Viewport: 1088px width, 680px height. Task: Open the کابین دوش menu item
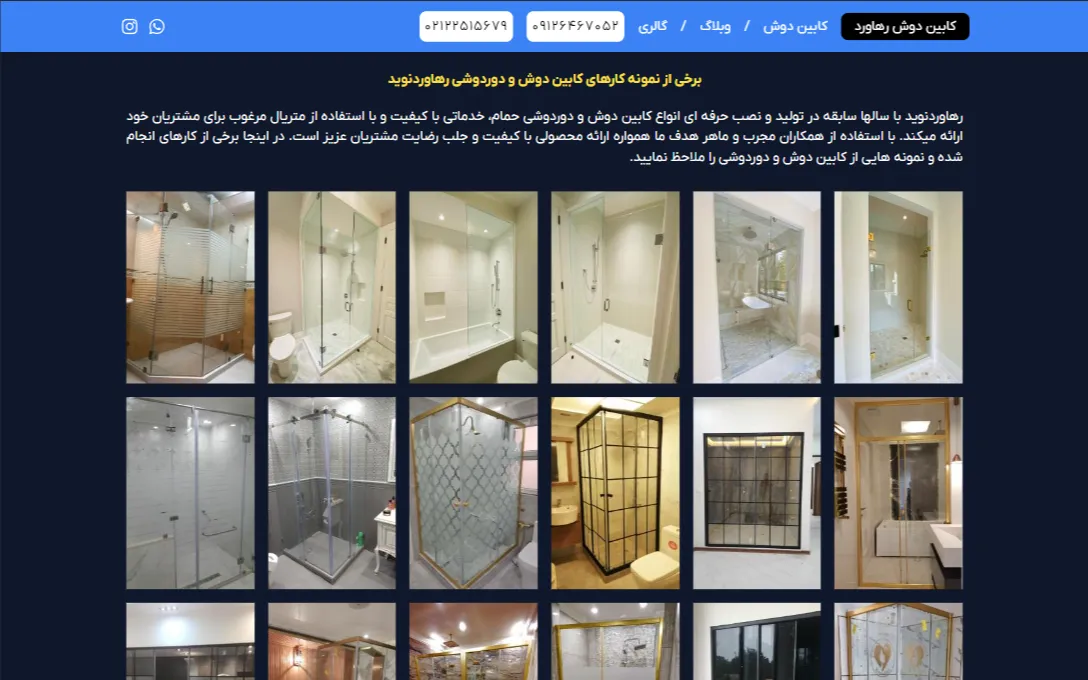pos(795,26)
